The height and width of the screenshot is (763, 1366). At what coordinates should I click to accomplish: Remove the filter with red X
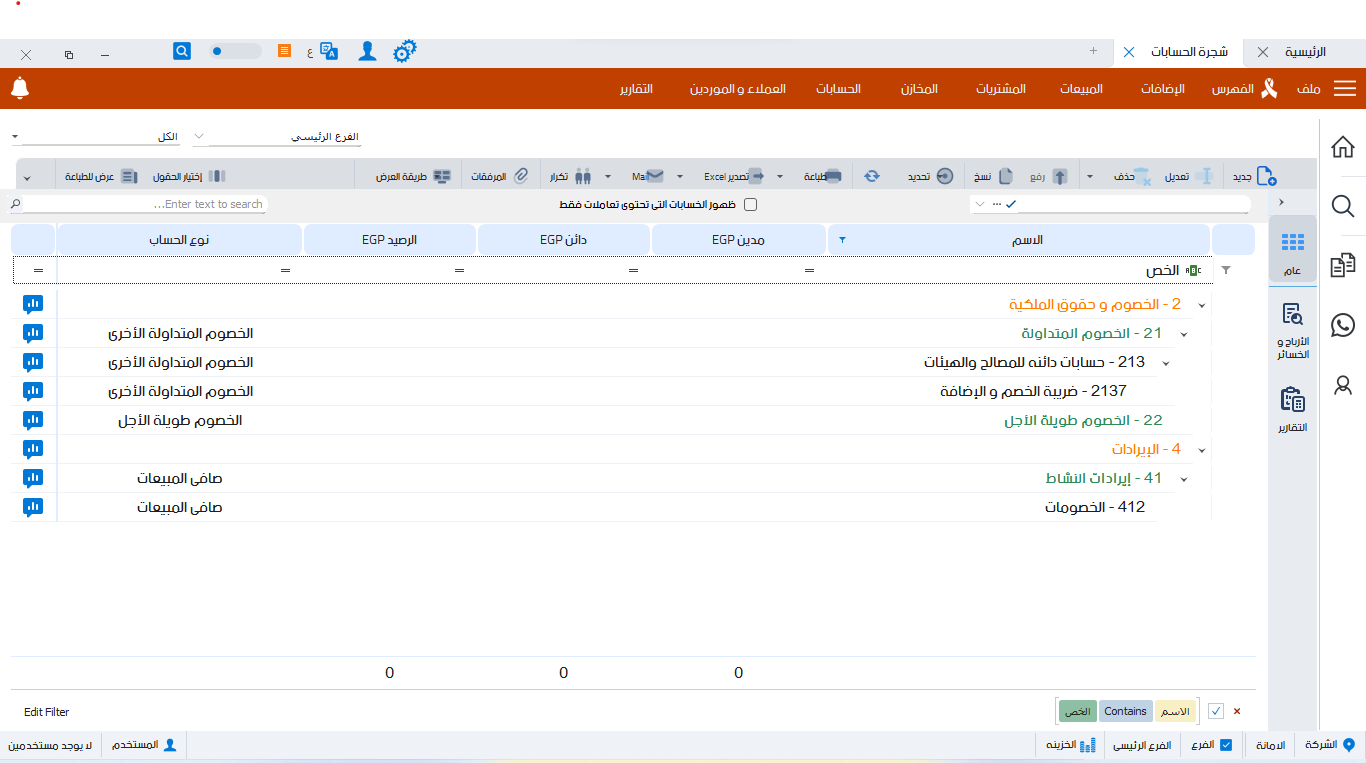(1237, 711)
